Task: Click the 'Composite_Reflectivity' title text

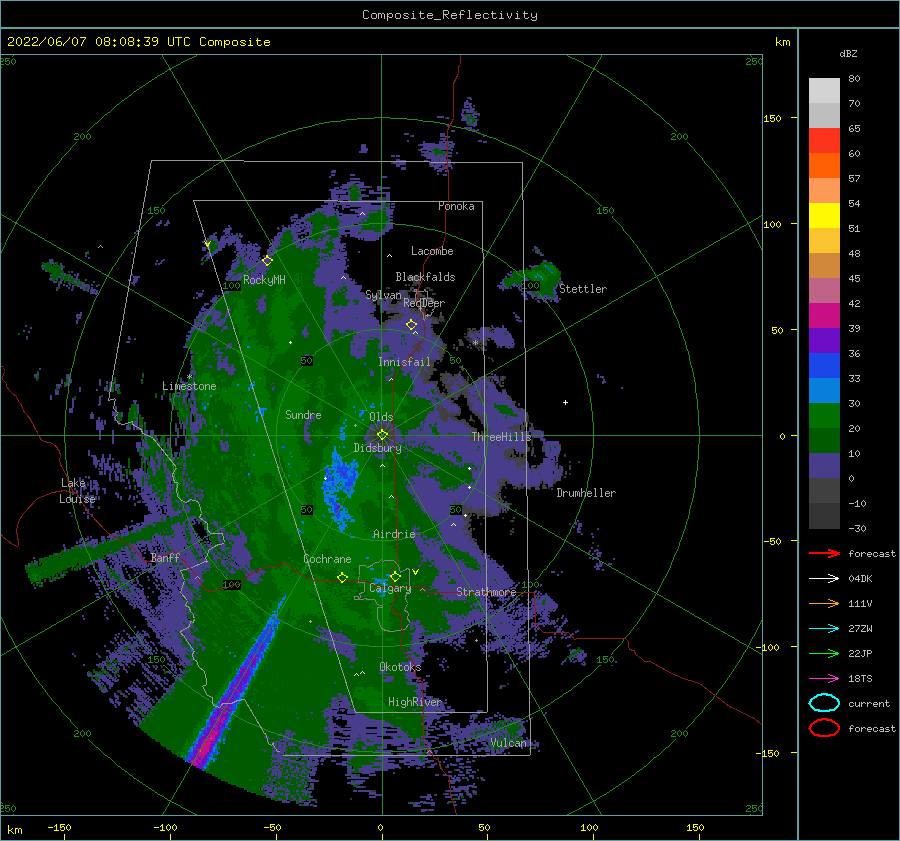Action: pyautogui.click(x=450, y=15)
